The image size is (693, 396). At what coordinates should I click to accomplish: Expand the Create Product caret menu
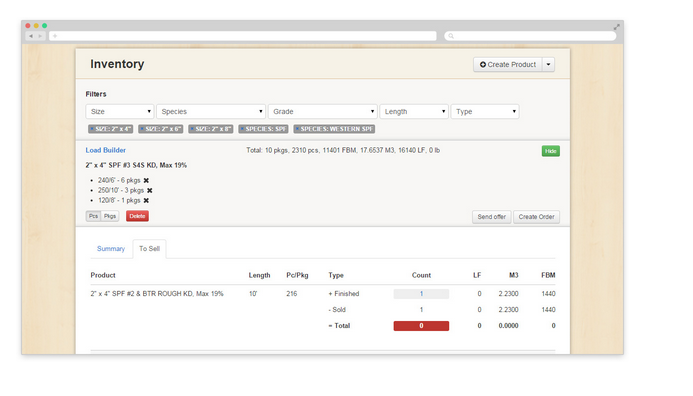548,65
